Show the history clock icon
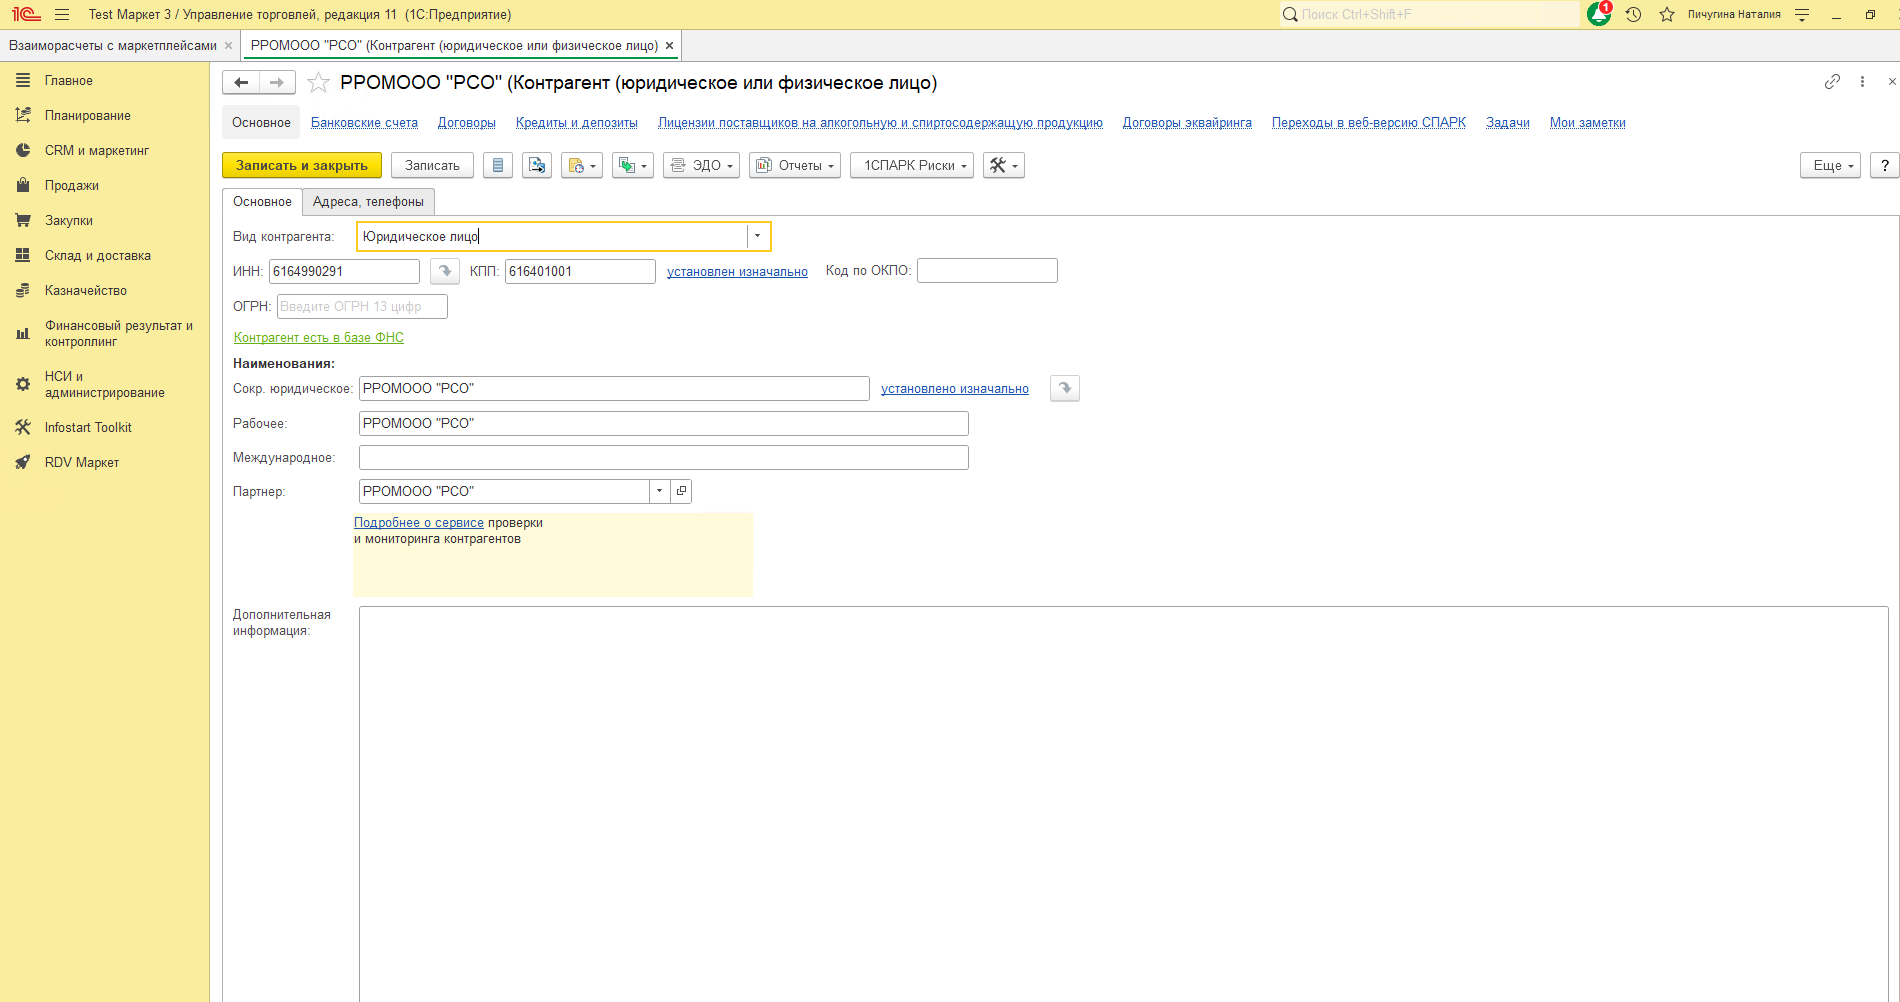Image resolution: width=1900 pixels, height=1002 pixels. click(1634, 15)
